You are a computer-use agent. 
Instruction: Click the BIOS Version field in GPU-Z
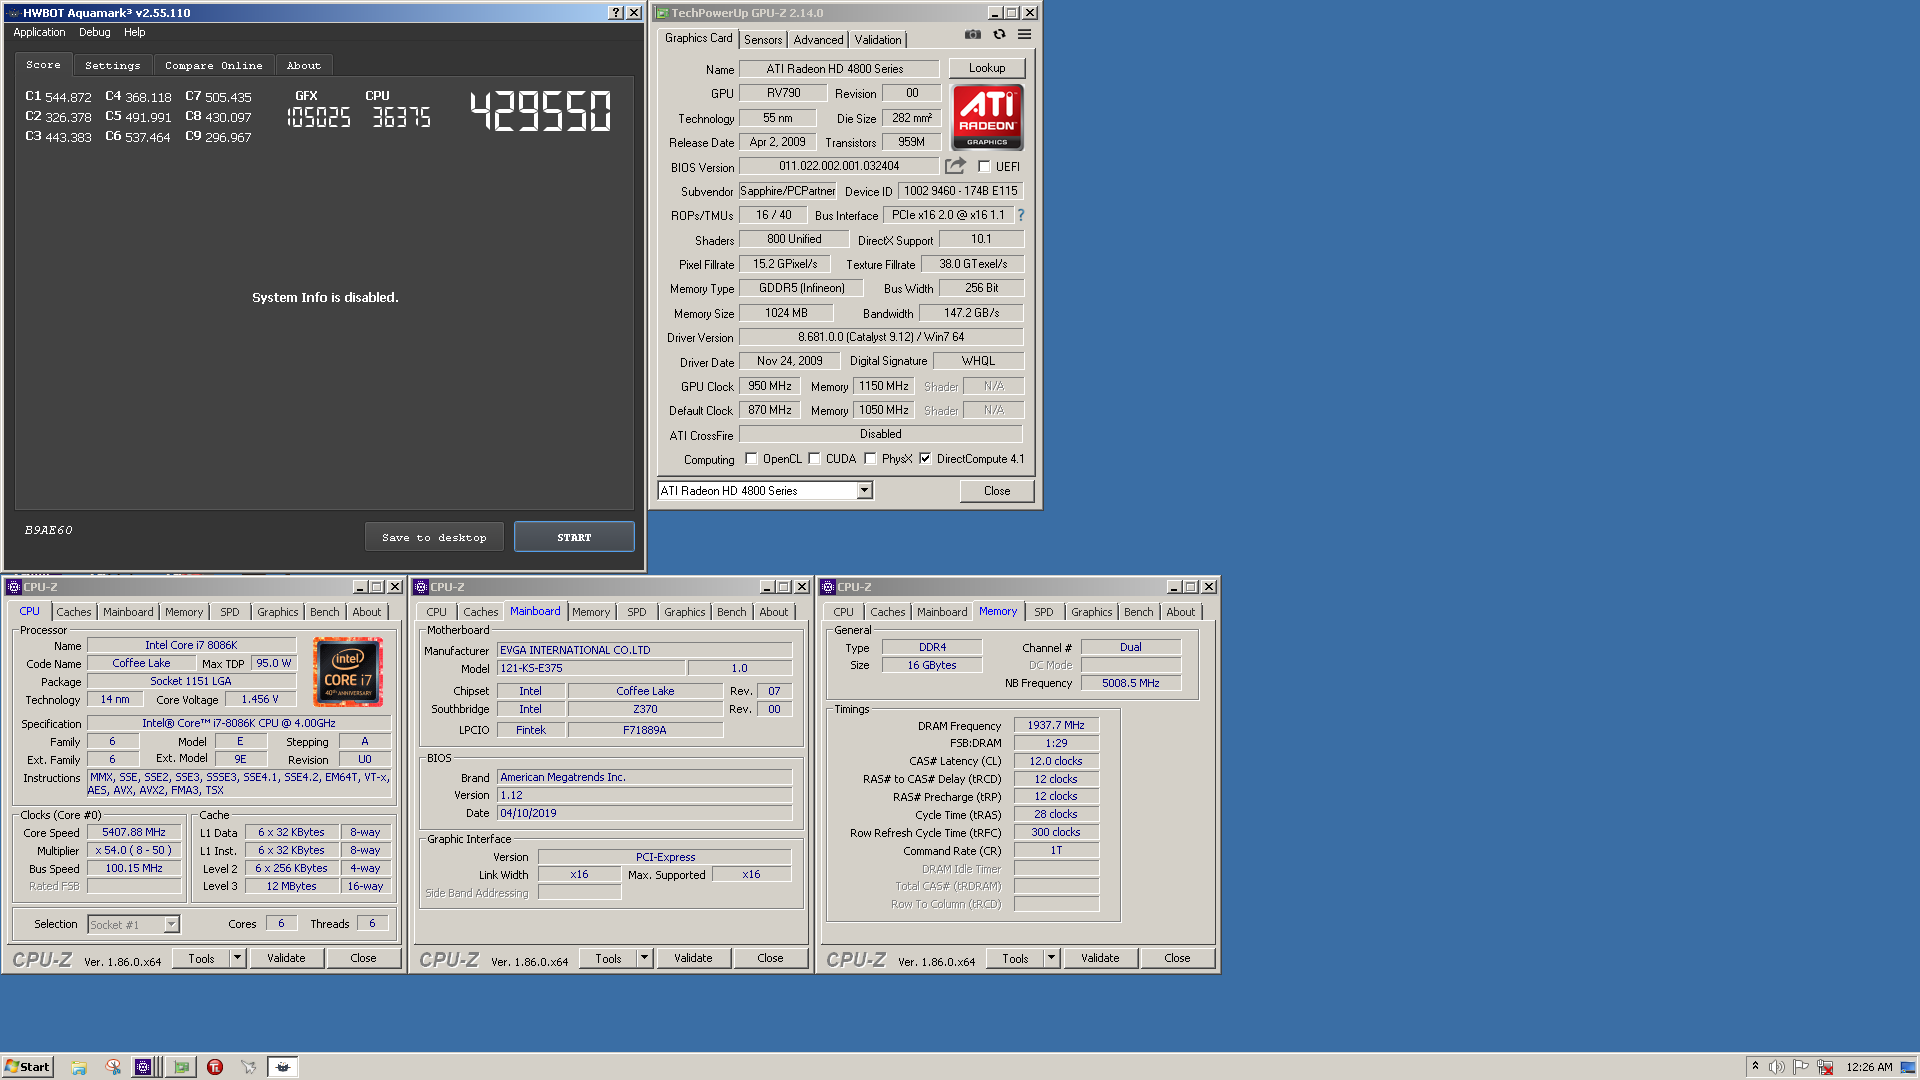(839, 166)
